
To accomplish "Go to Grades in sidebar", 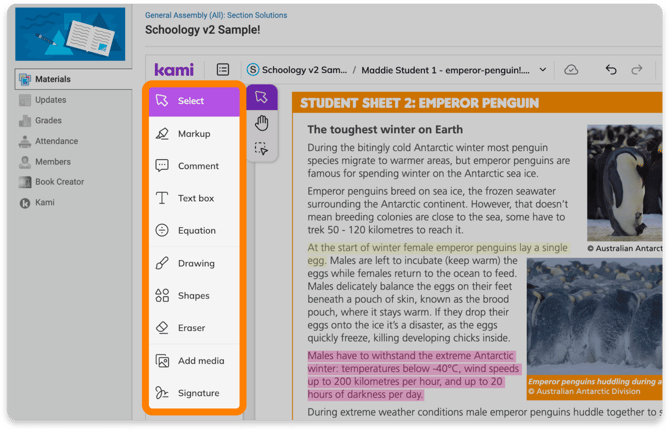I will click(x=48, y=120).
